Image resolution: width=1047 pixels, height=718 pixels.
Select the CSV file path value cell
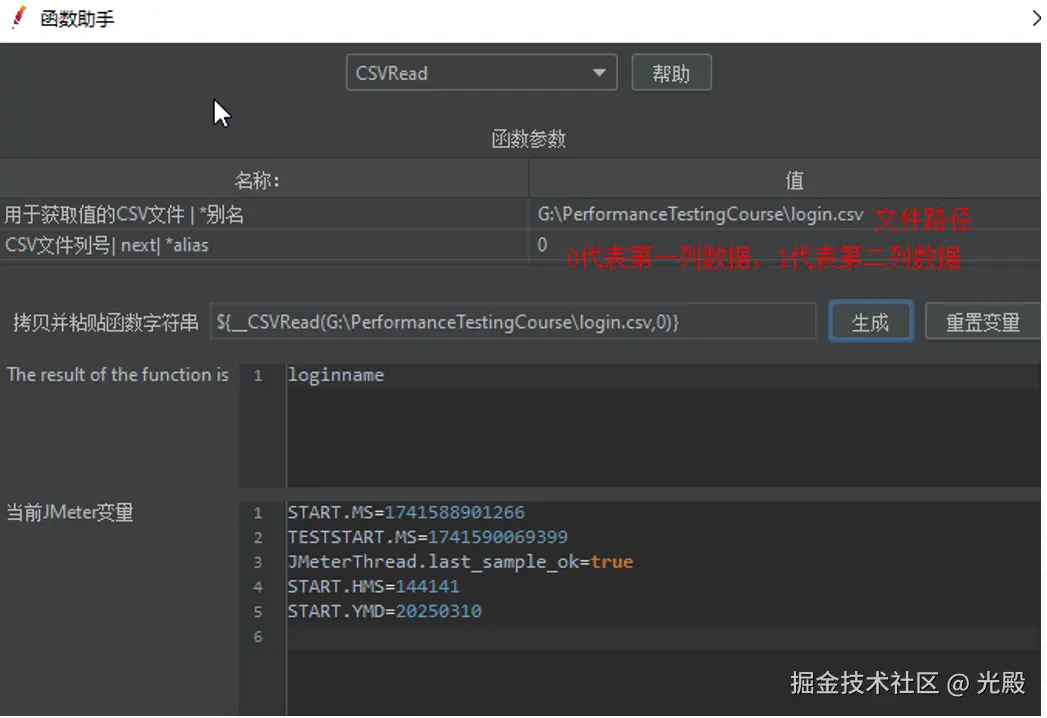pyautogui.click(x=785, y=214)
